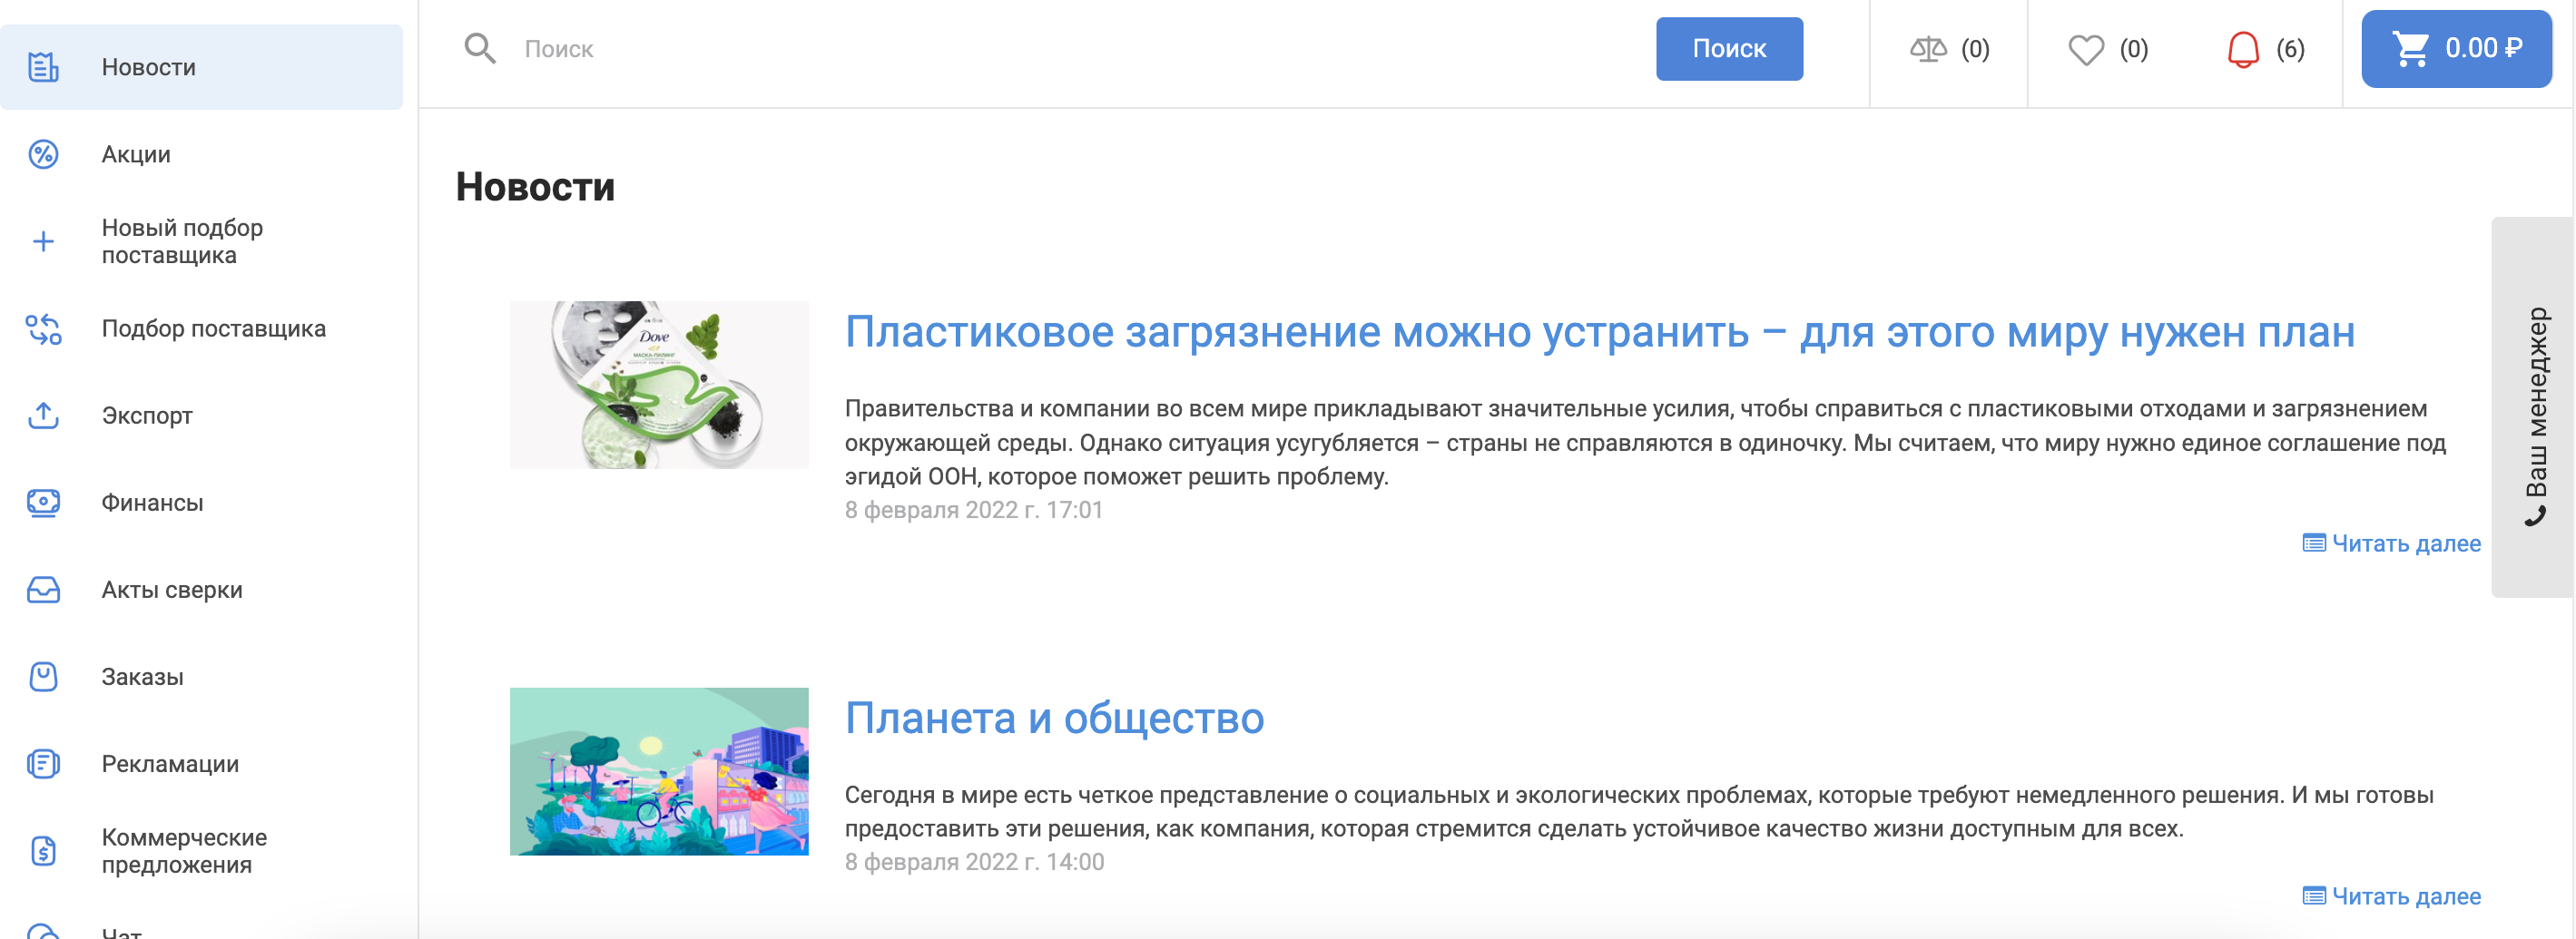
Task: Click the Акции percent icon
Action: (43, 154)
